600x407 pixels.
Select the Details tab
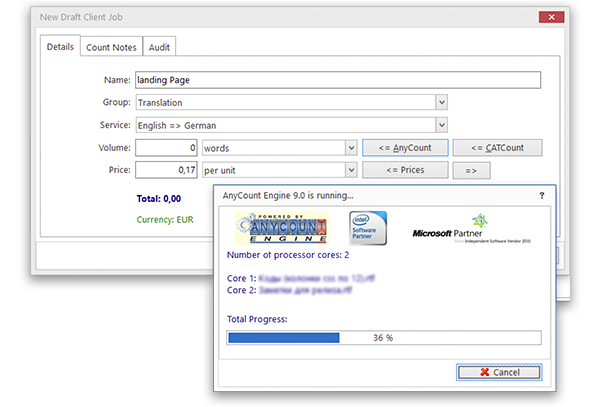point(61,48)
